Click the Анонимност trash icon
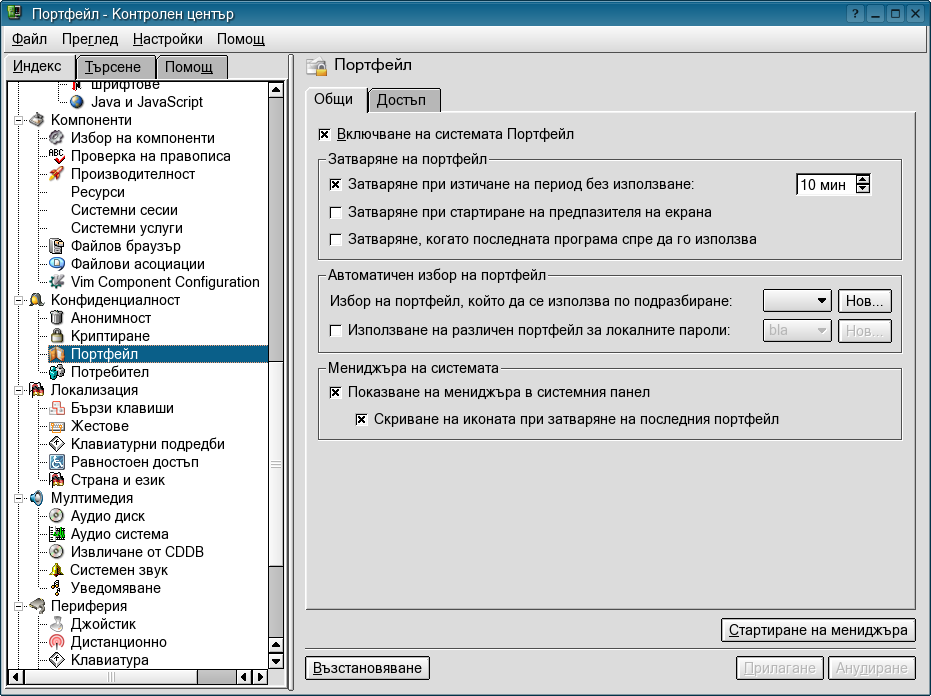The image size is (931, 696). (x=57, y=318)
